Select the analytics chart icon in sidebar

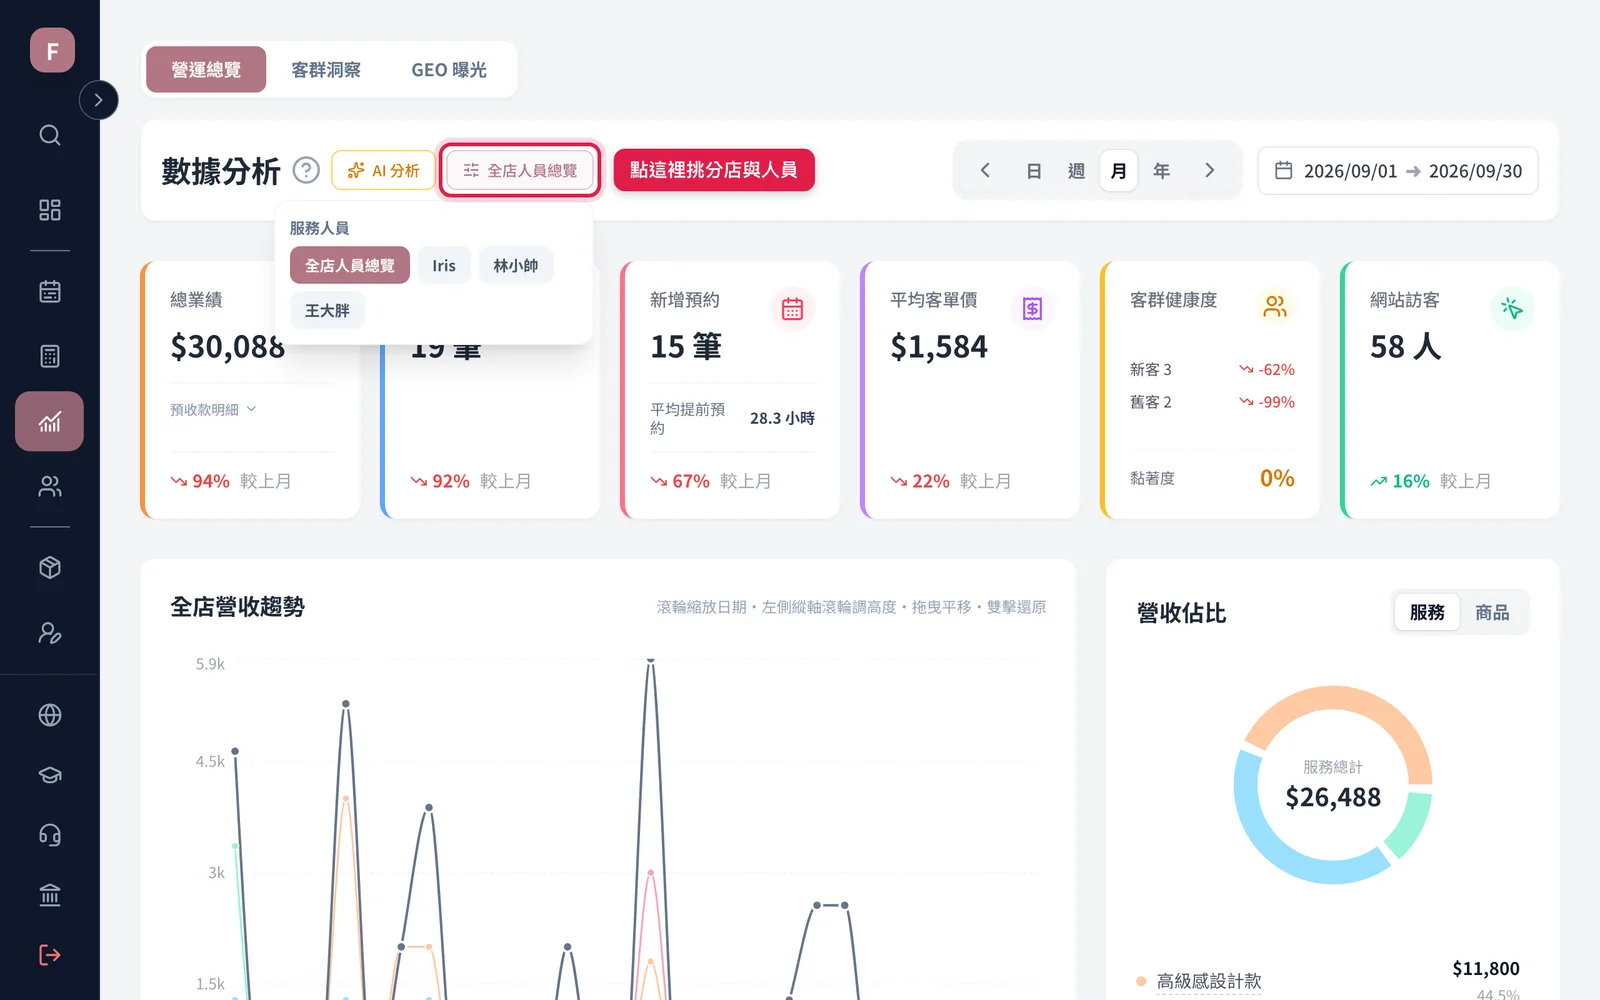[x=50, y=421]
